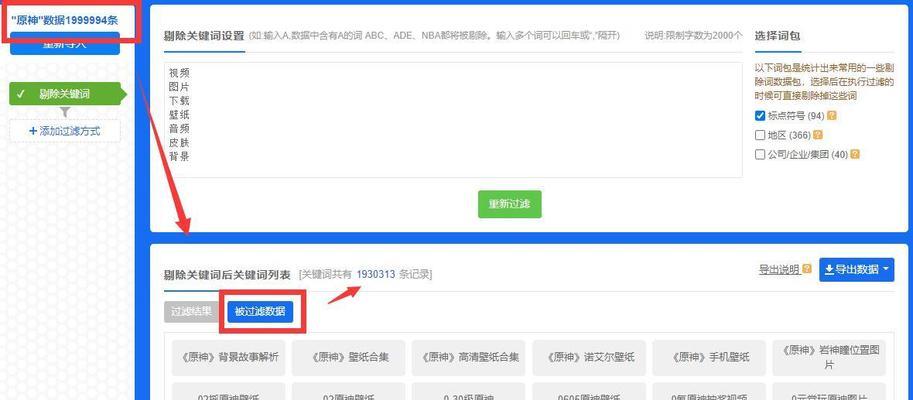Enable the 地区 (366) word pack checkbox
This screenshot has height=400, width=913.
(x=760, y=135)
